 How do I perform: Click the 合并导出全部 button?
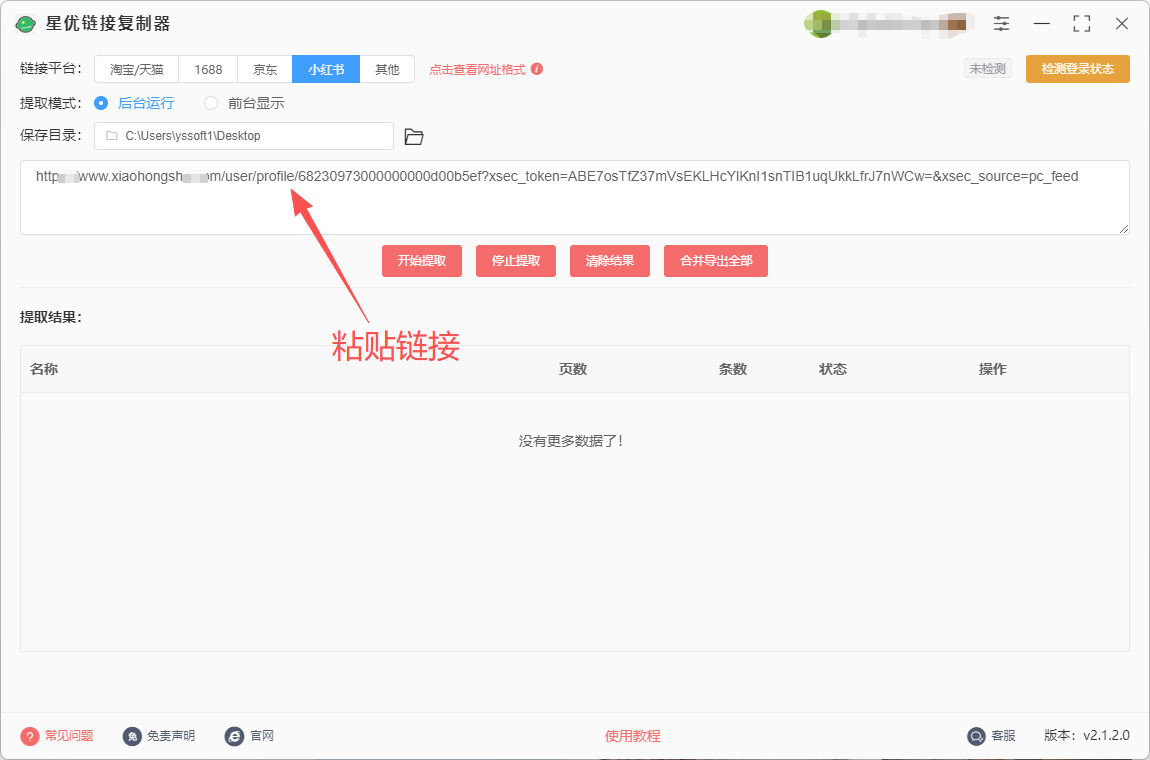click(x=716, y=261)
